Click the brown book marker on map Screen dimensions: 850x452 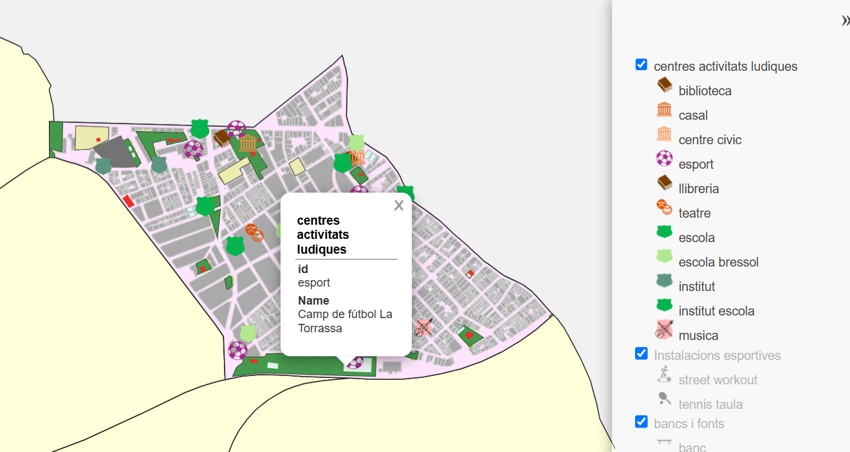pos(222,138)
